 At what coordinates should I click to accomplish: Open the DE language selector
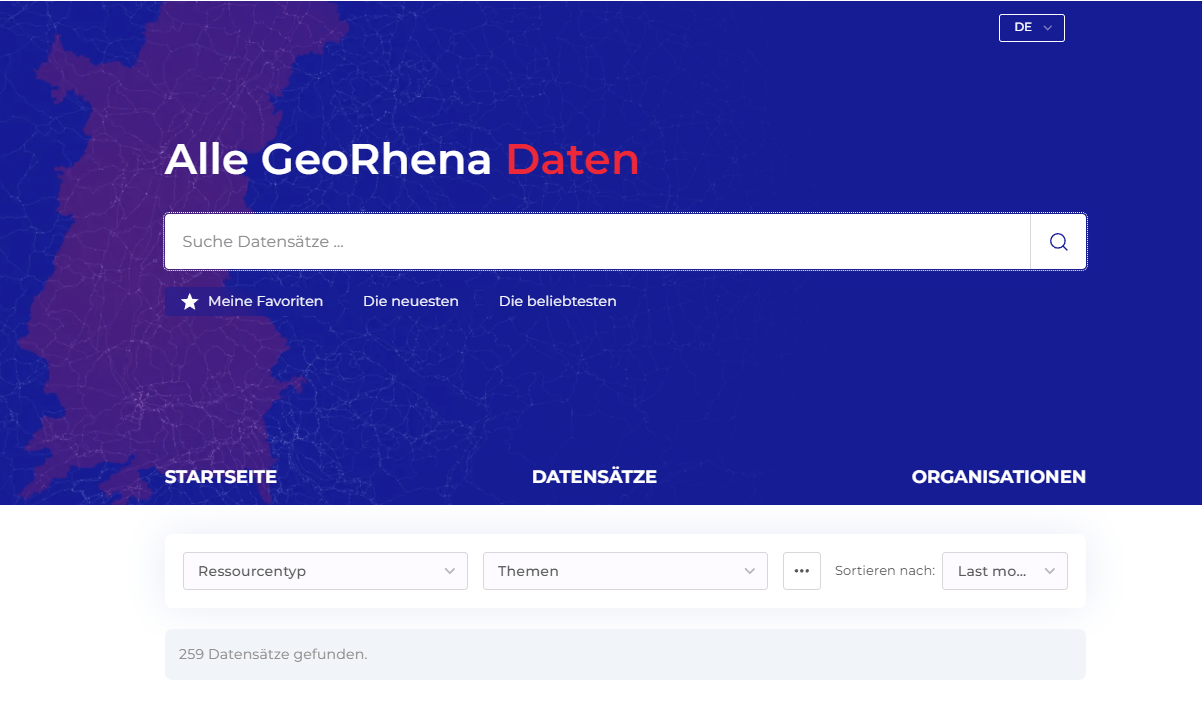pos(1031,28)
